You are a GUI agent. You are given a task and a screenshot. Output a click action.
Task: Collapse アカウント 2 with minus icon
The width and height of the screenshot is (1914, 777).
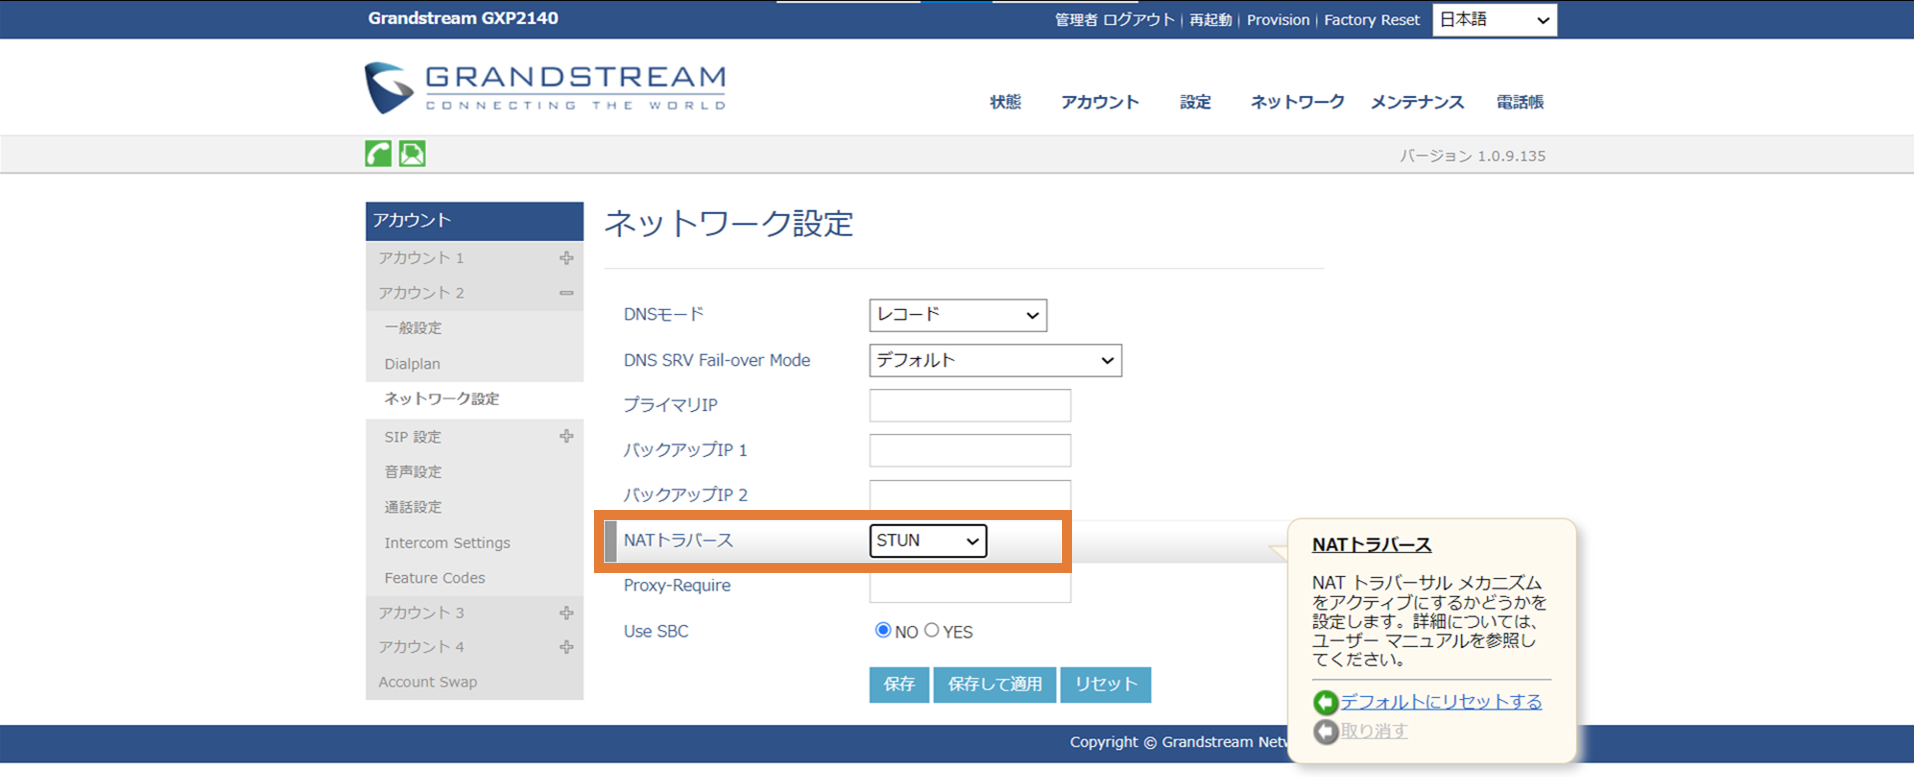566,293
